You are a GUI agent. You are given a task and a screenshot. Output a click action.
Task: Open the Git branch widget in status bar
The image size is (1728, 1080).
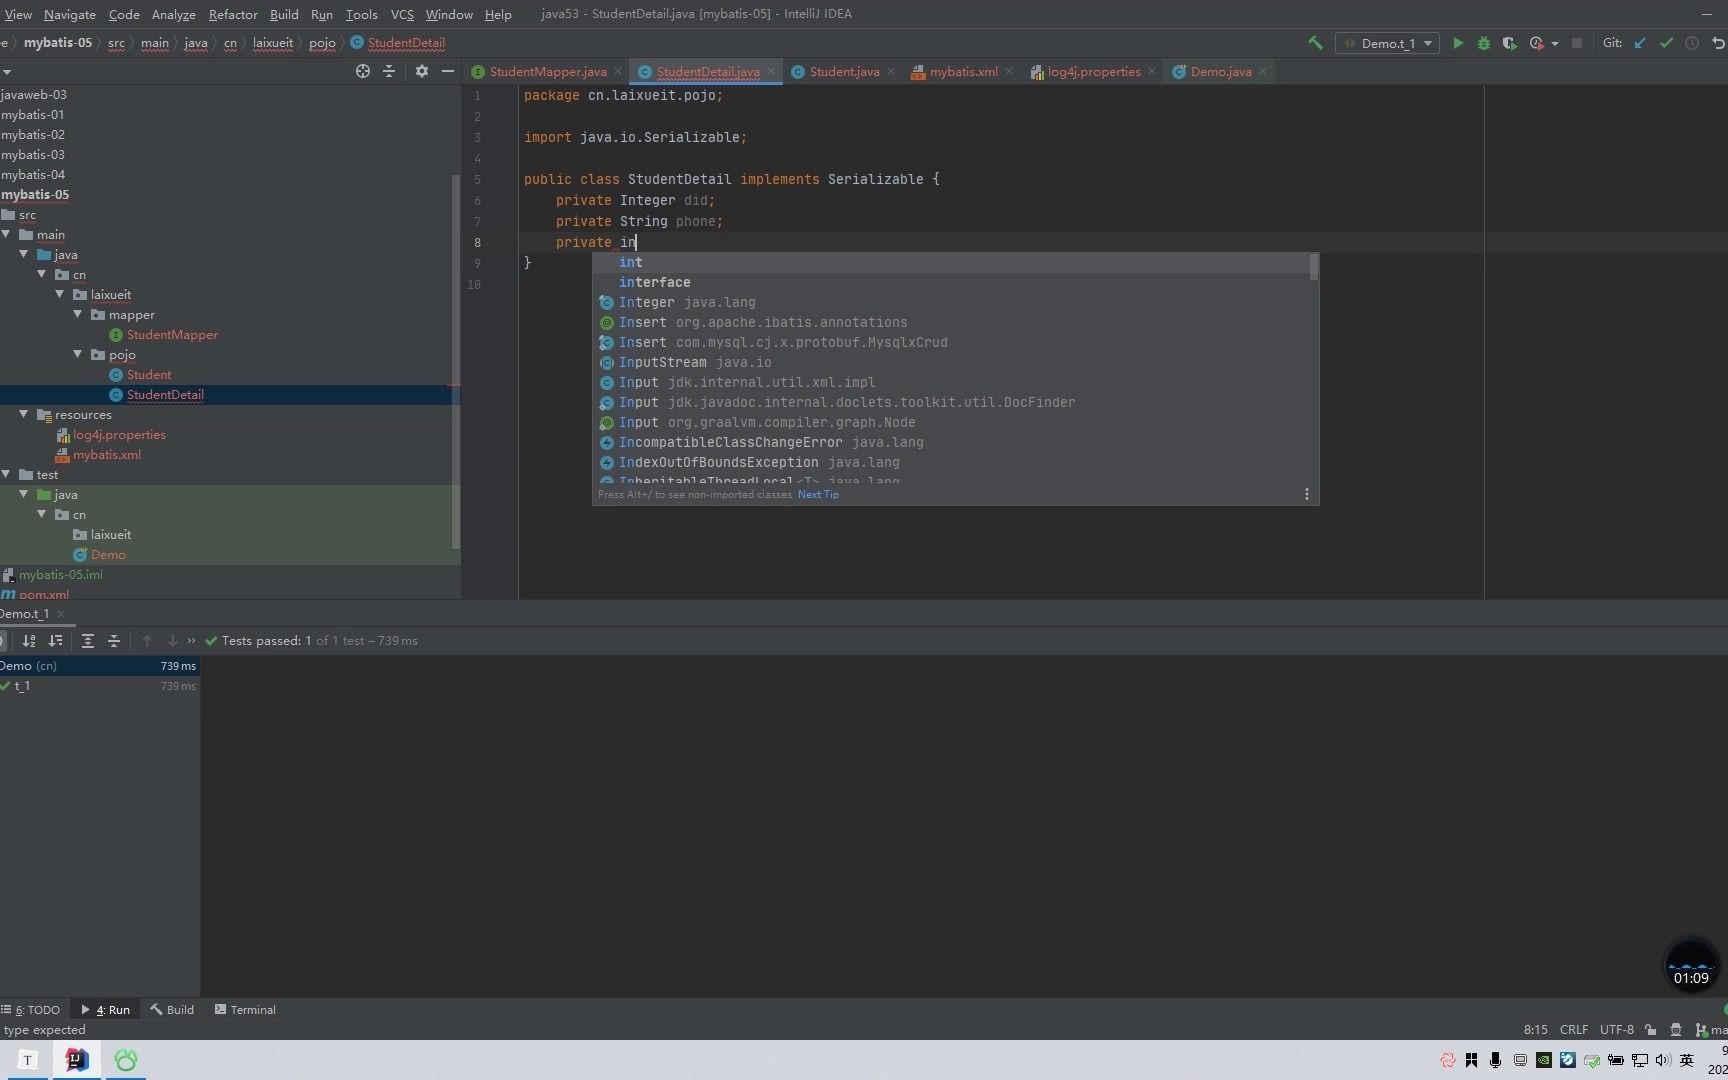[x=1711, y=1030]
